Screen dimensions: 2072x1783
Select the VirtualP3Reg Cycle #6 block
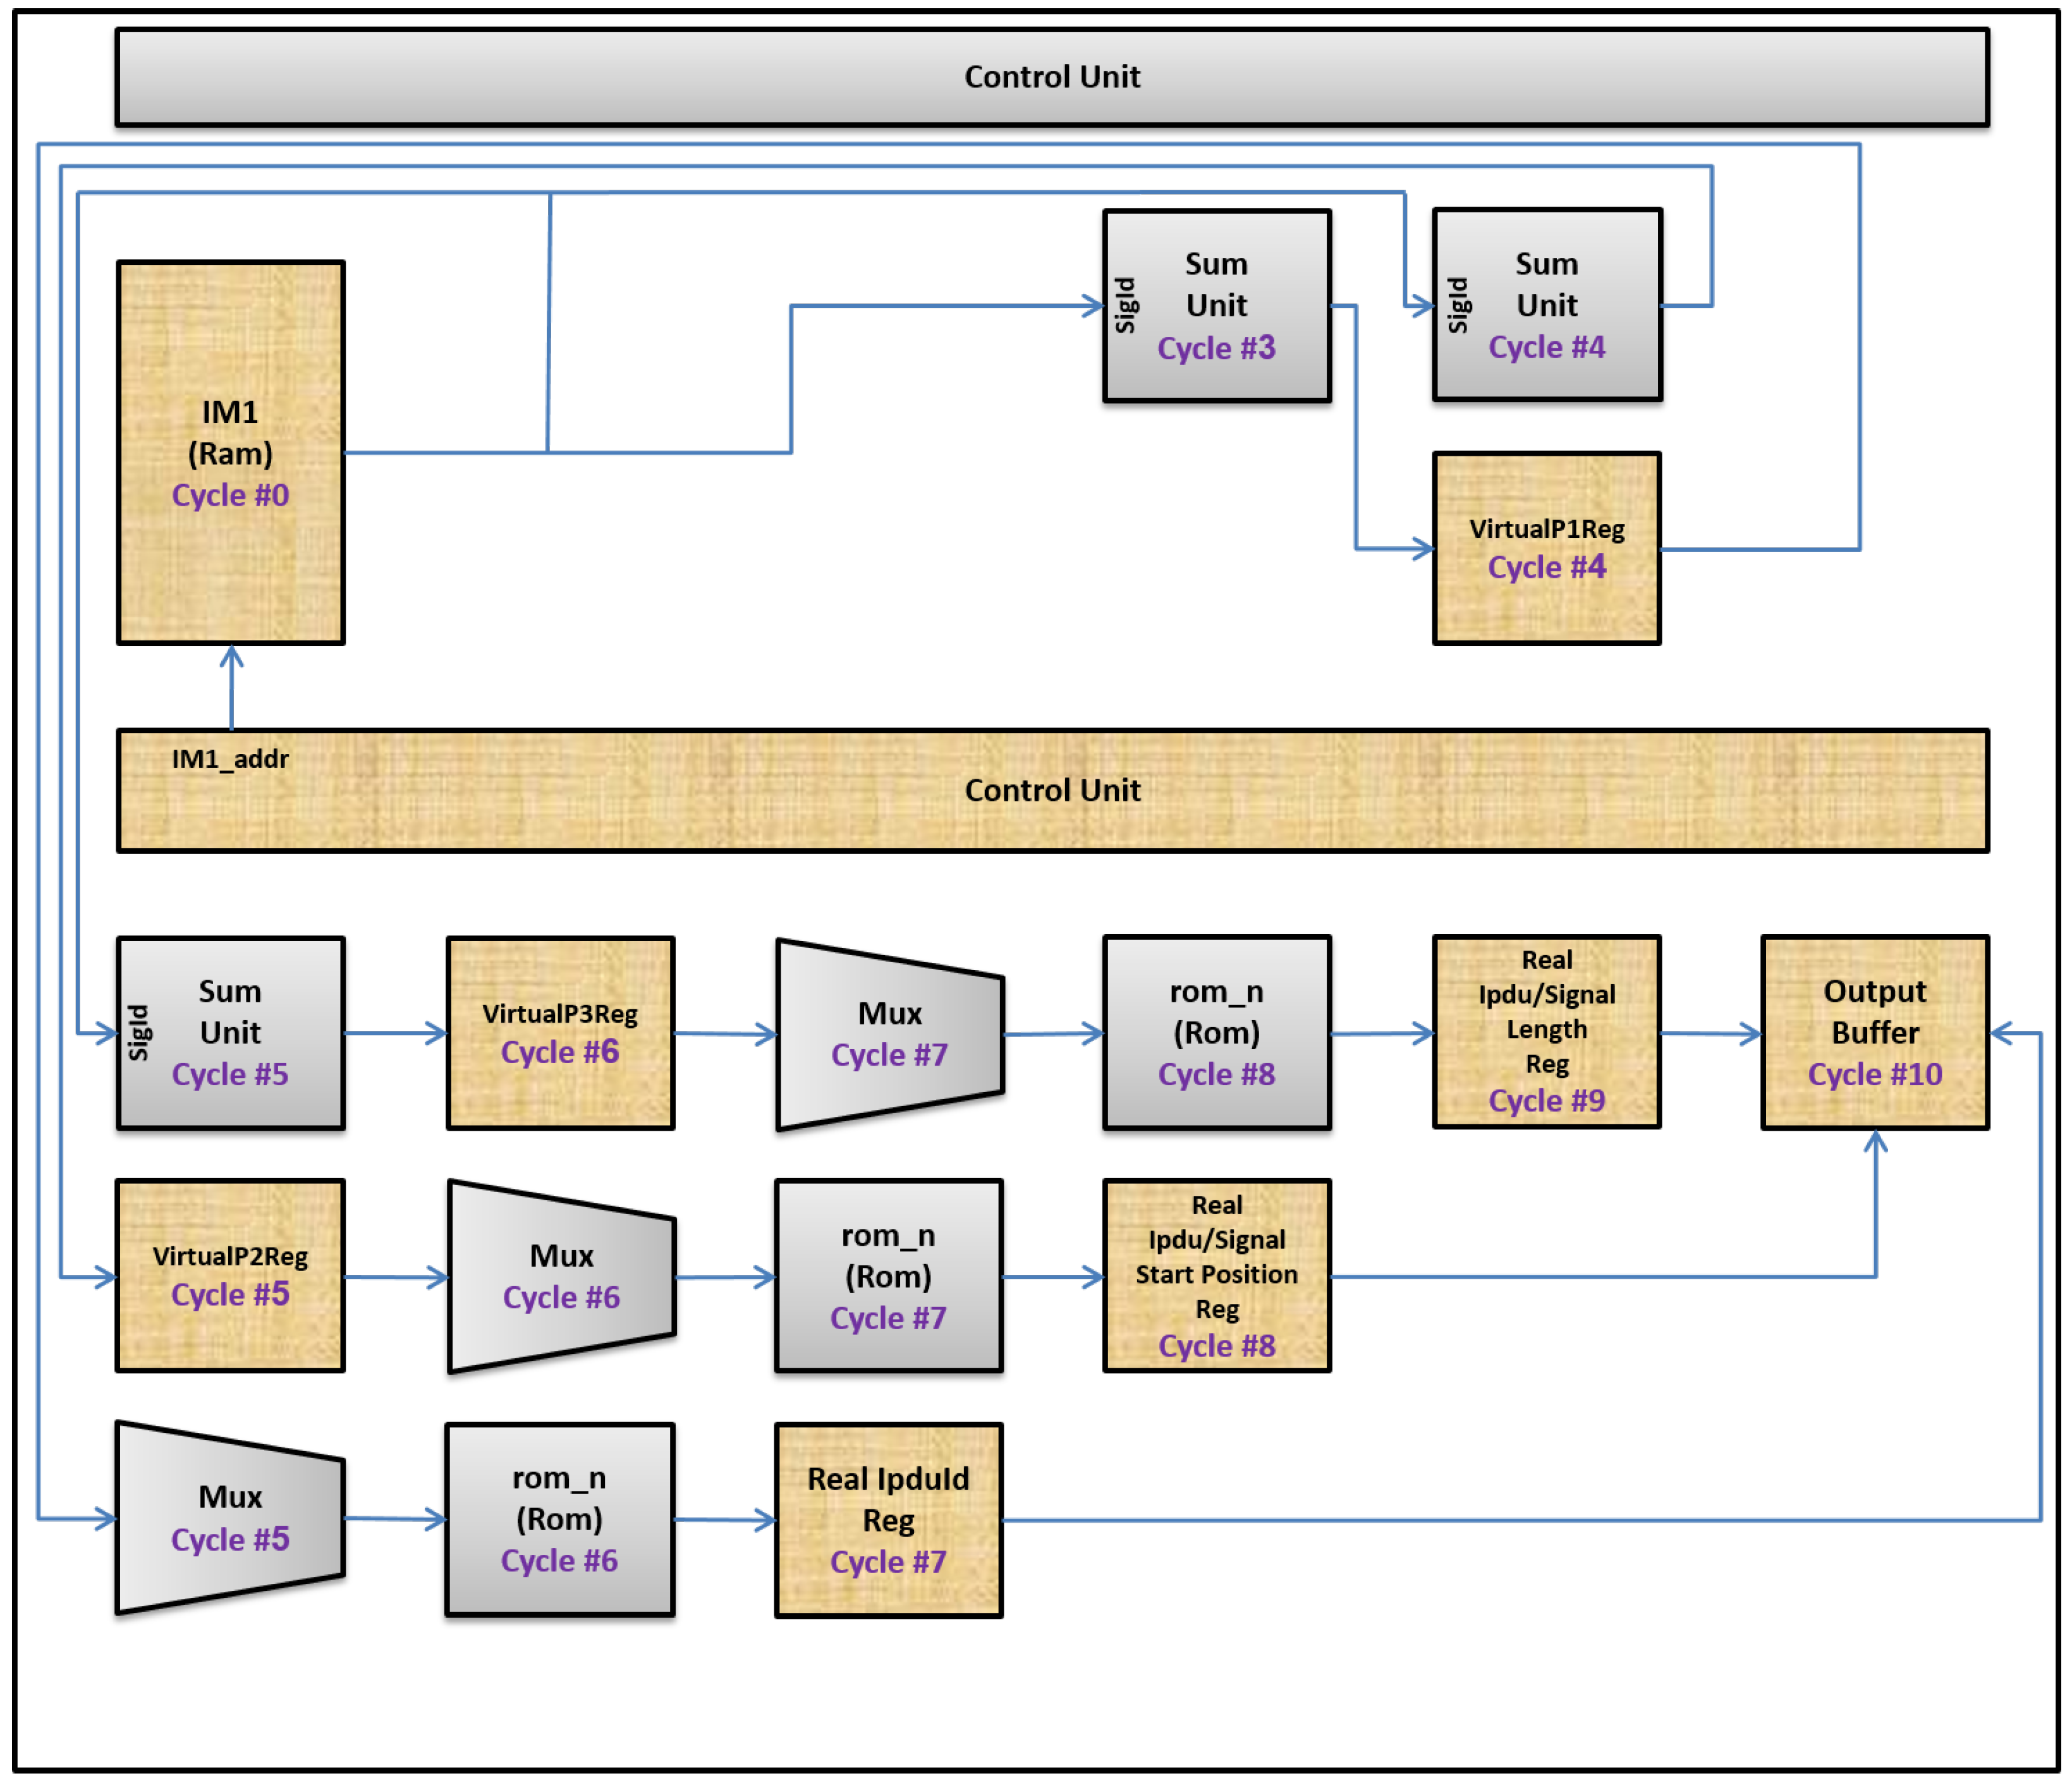click(560, 1033)
